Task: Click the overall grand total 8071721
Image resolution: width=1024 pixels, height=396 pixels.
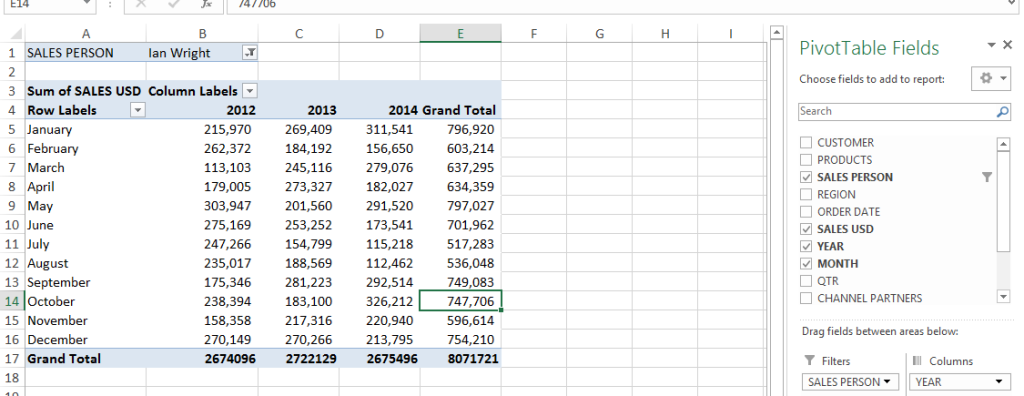Action: [460, 359]
